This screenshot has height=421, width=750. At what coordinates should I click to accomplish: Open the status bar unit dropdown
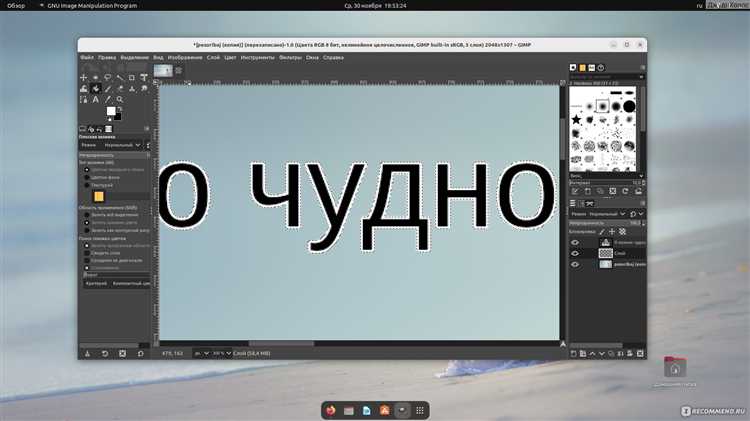(x=201, y=354)
